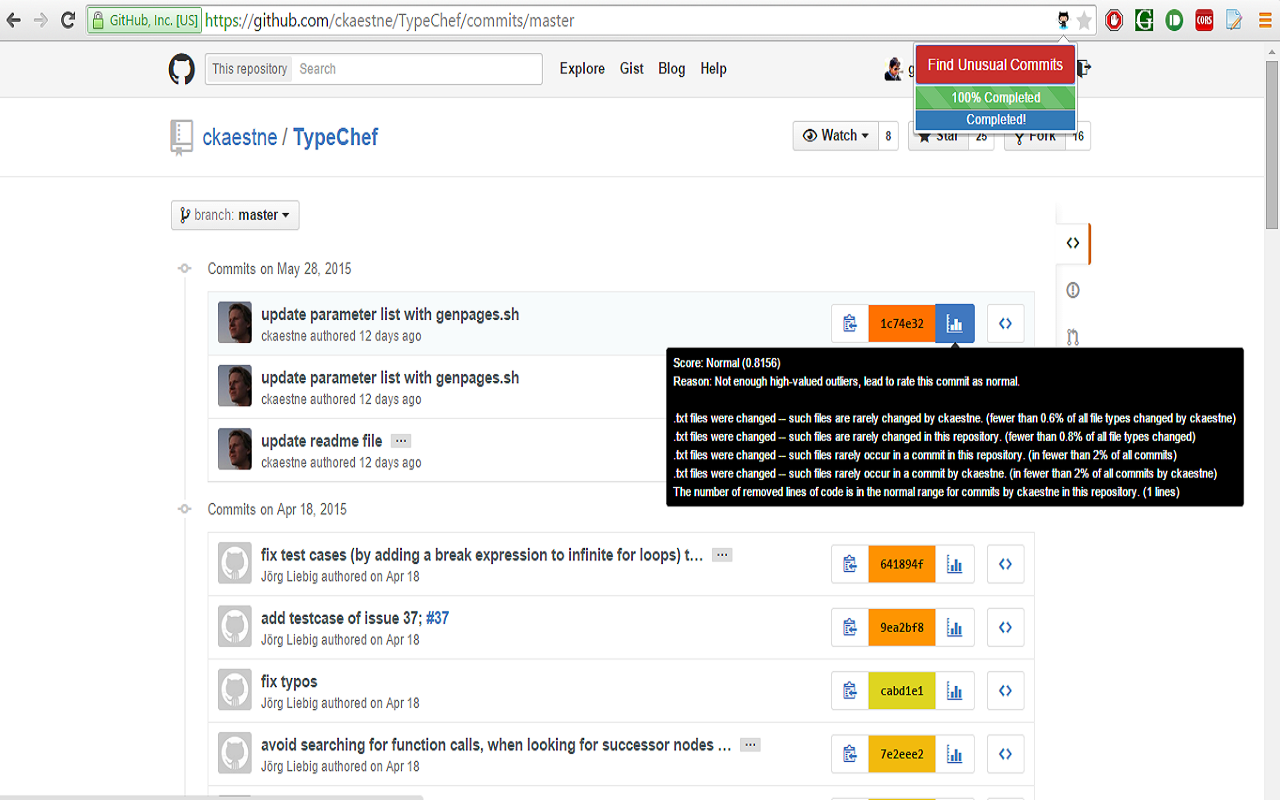Open Explore in GitHub header

pyautogui.click(x=582, y=69)
